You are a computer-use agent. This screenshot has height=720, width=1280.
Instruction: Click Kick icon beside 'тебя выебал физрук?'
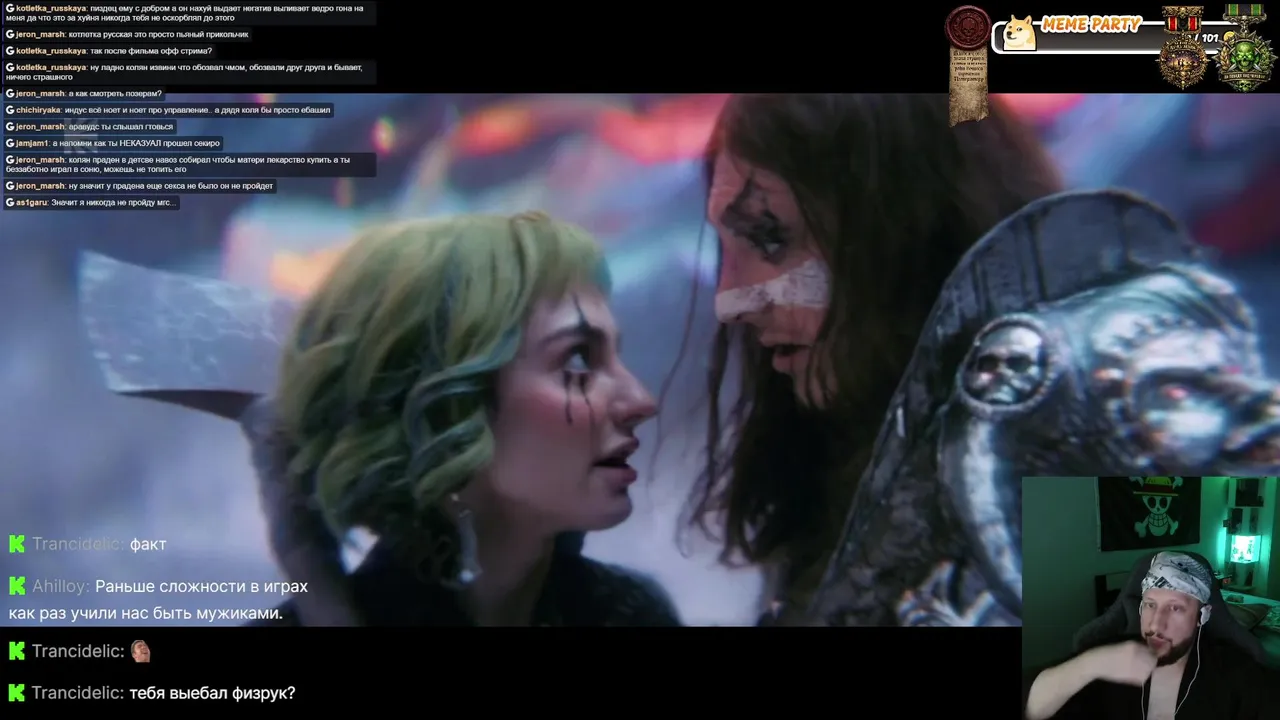(x=16, y=693)
